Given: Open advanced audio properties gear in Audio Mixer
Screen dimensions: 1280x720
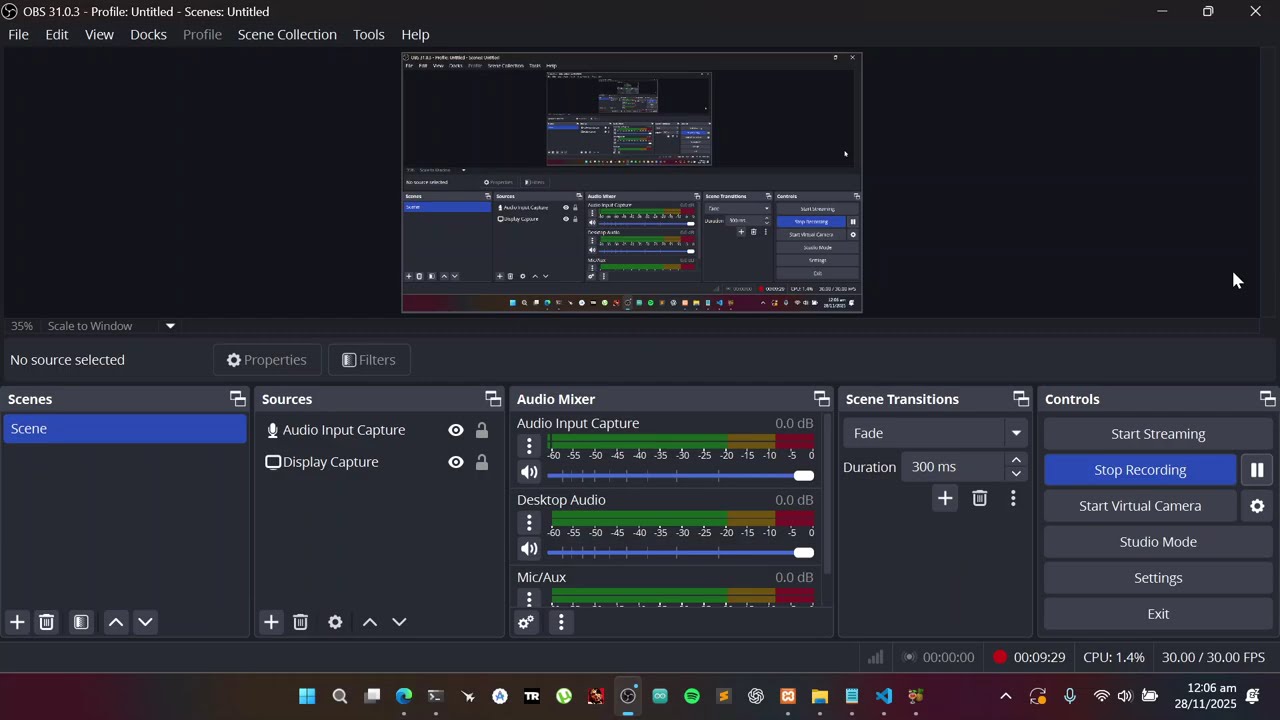Looking at the screenshot, I should point(526,622).
